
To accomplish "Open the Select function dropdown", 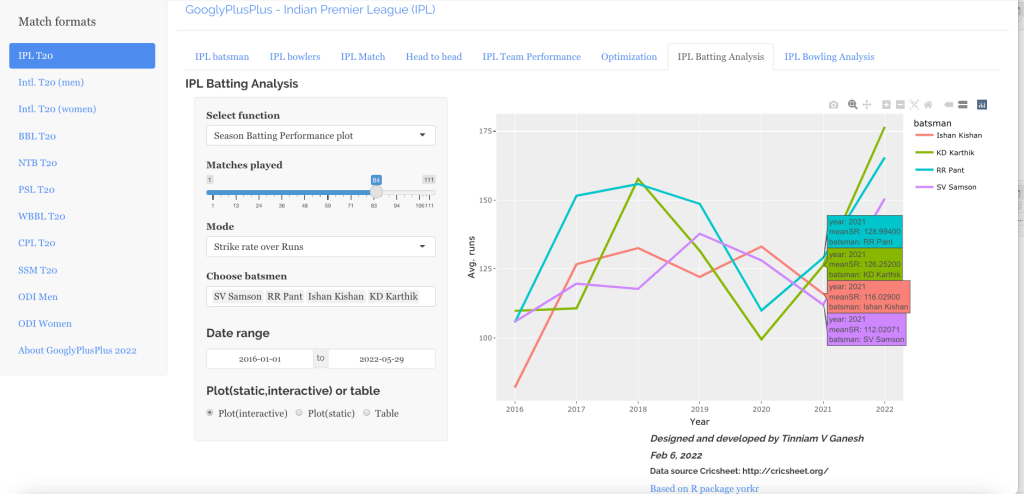I will pos(320,135).
